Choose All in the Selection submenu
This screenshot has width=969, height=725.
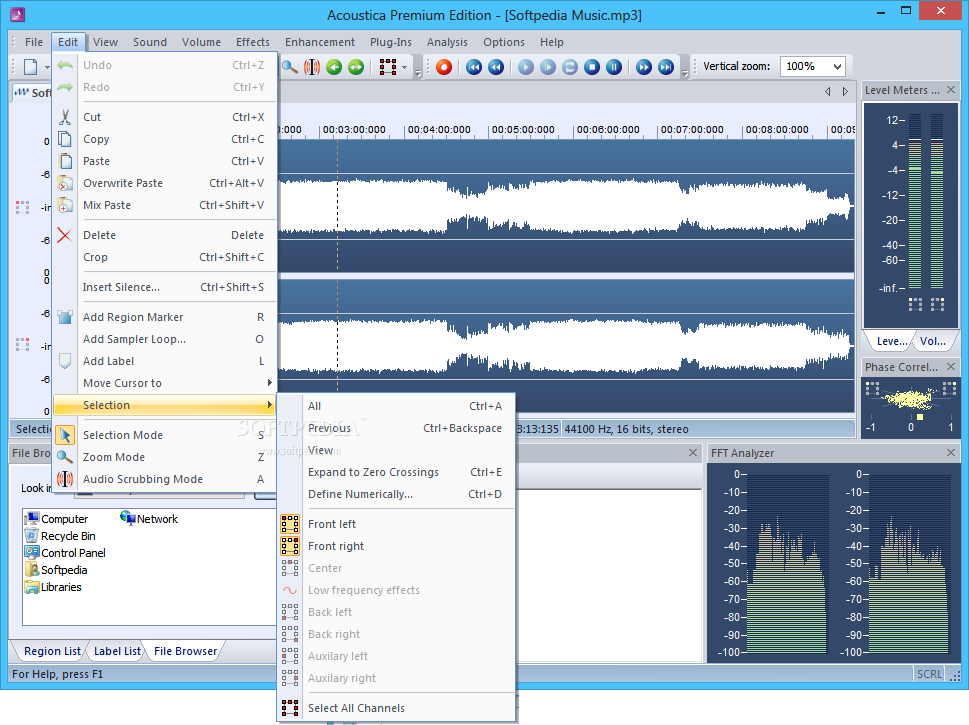tap(396, 406)
